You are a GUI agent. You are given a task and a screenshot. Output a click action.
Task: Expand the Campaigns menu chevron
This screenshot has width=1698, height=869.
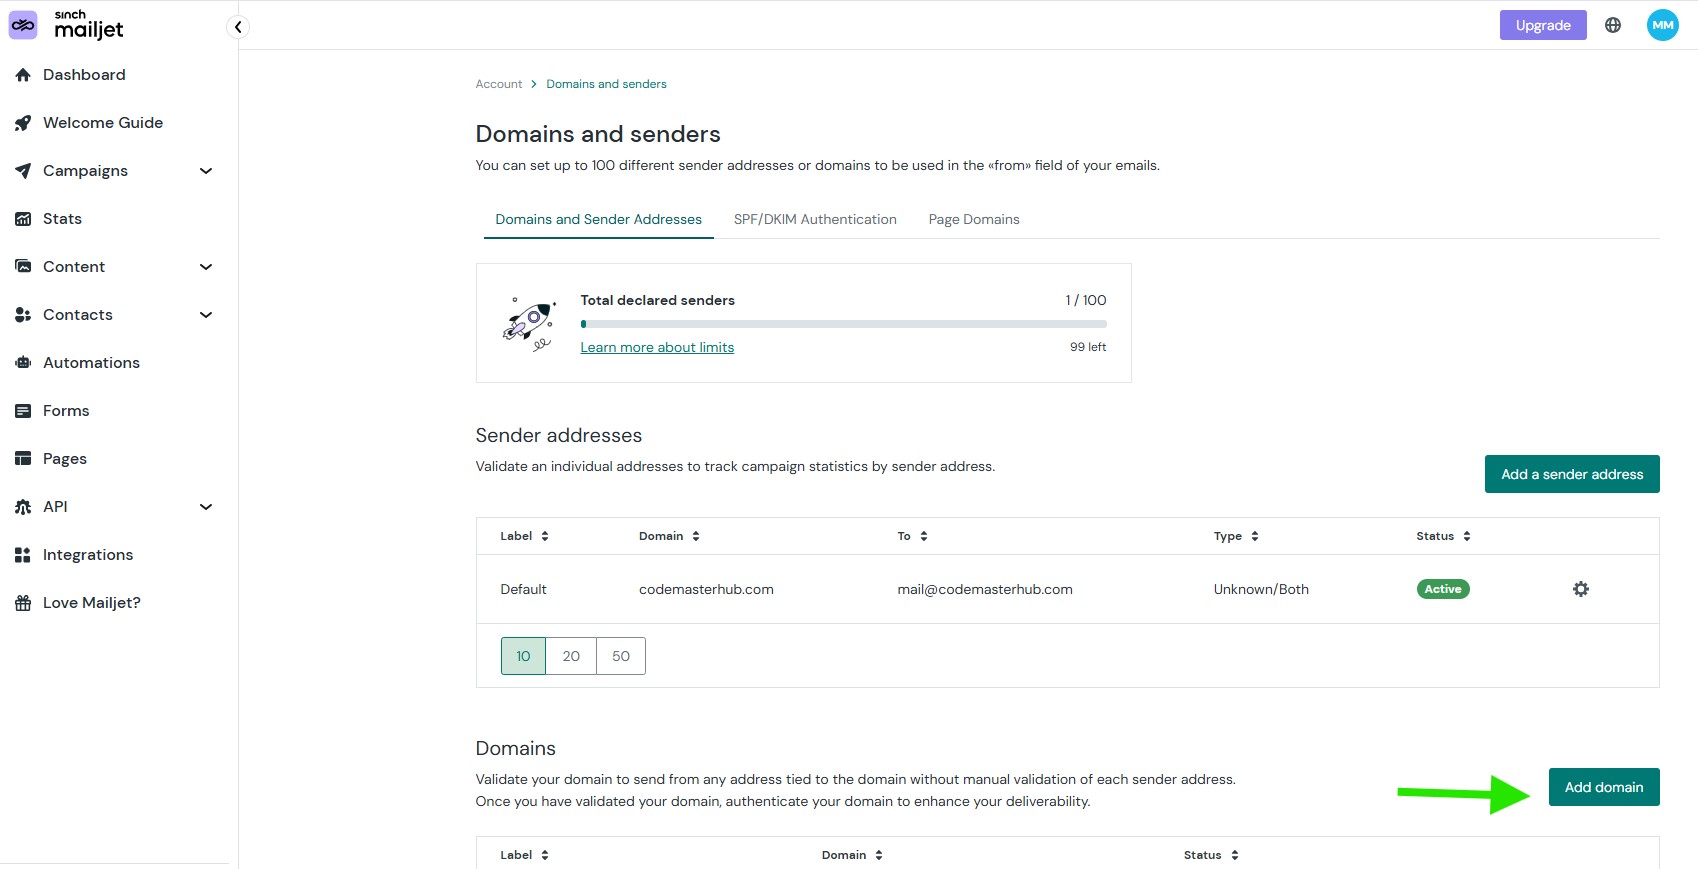coord(206,171)
